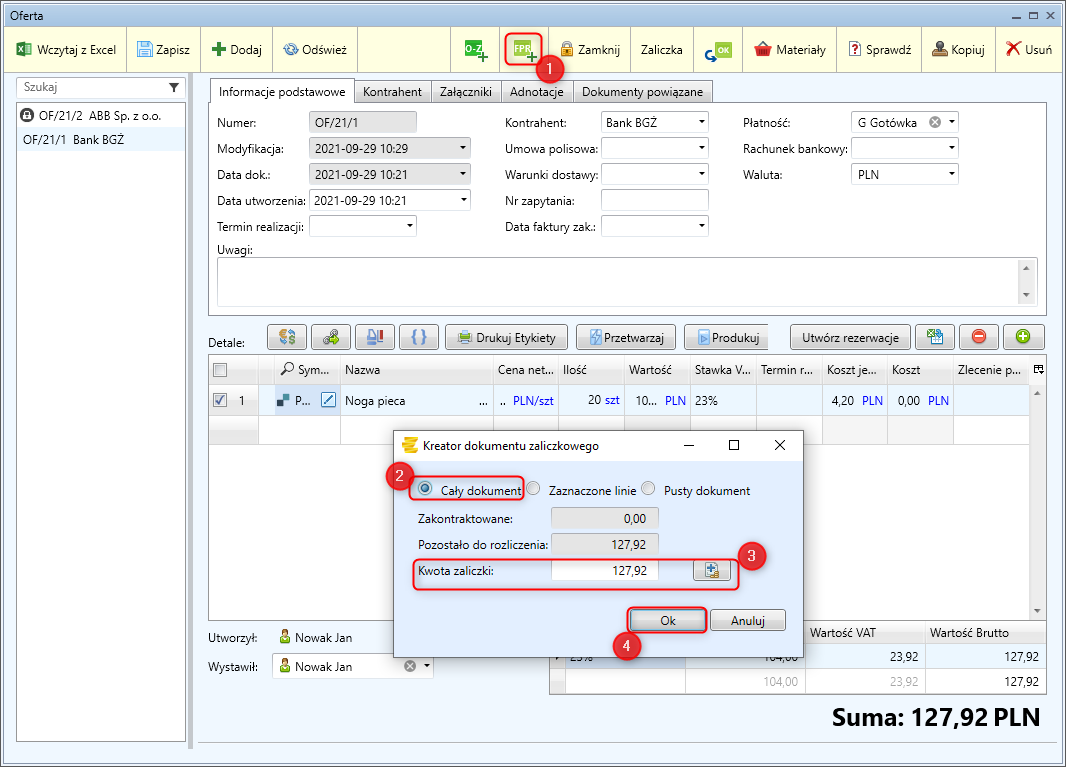Image resolution: width=1066 pixels, height=767 pixels.
Task: Open the Dokumenty powiązane tab
Action: 643,92
